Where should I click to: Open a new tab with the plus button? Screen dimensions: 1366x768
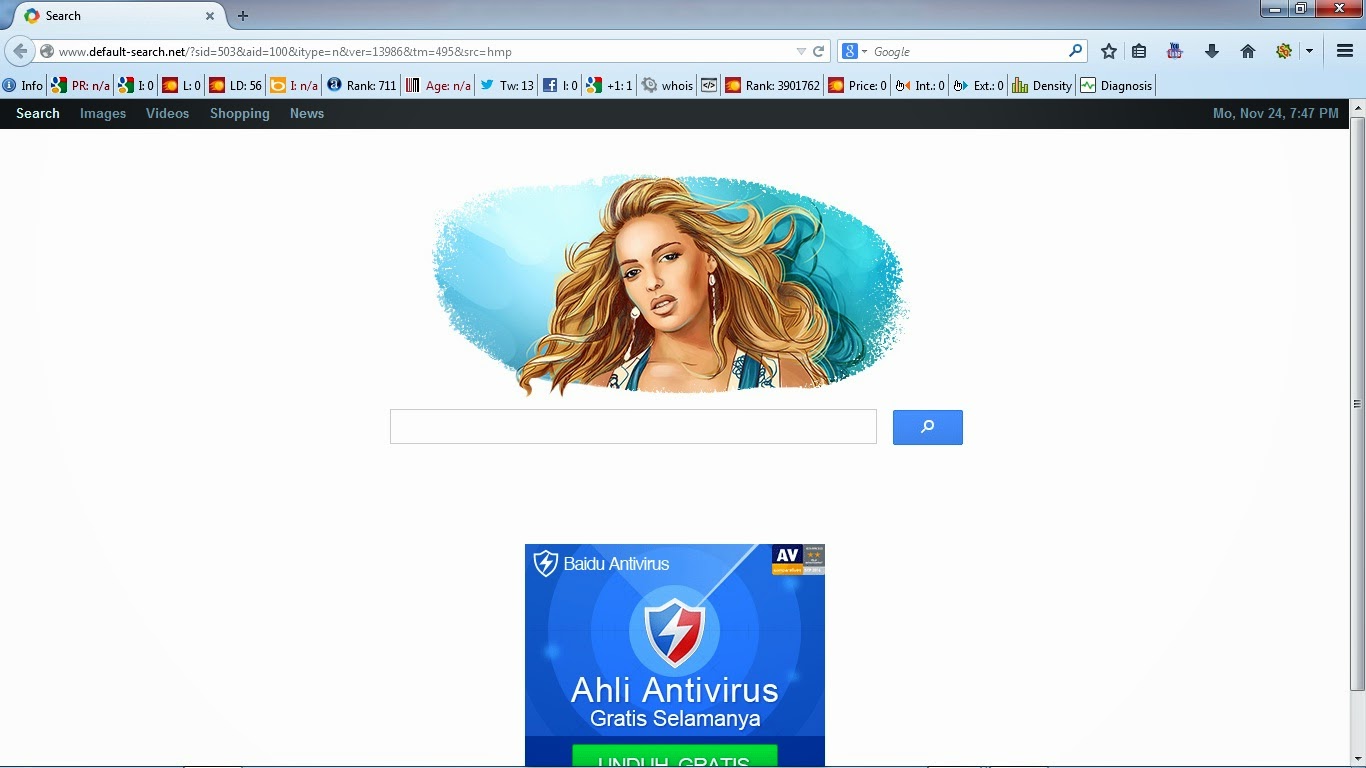tap(243, 16)
